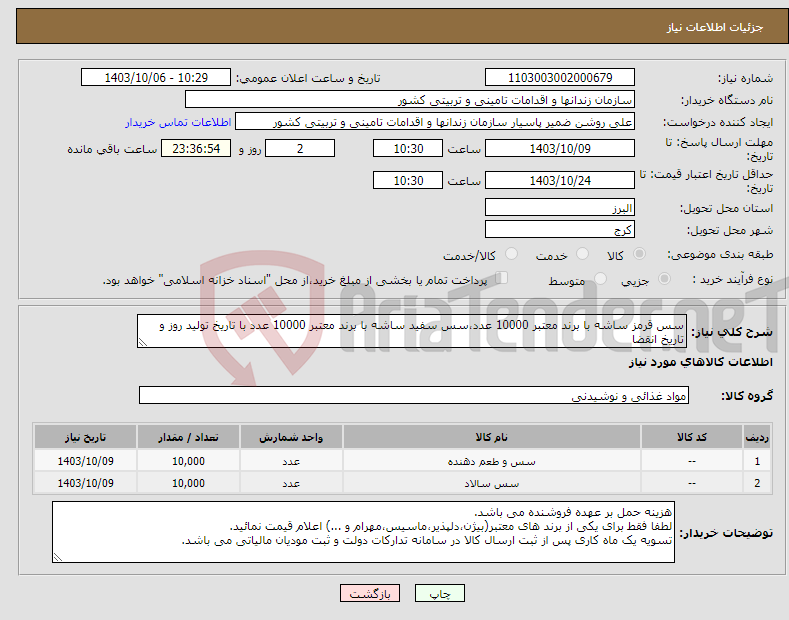Click the شرح کلی نیاز description textbox
The image size is (789, 620).
pos(412,331)
